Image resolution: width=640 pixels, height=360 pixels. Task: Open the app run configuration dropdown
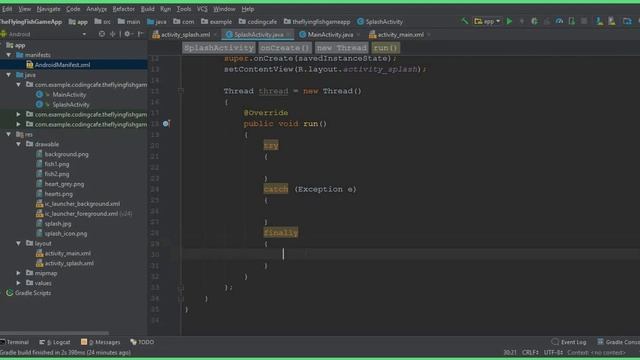(x=487, y=21)
